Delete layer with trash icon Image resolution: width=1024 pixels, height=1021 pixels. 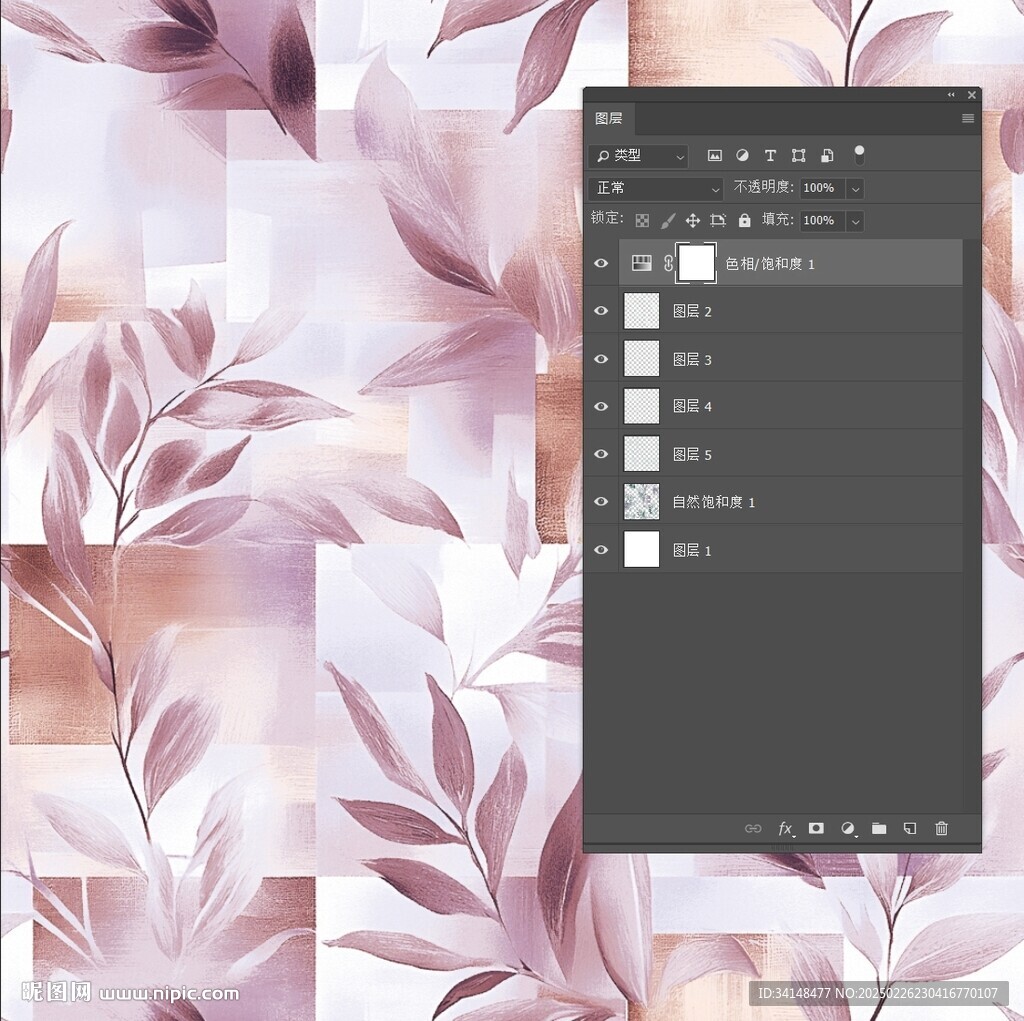(x=941, y=828)
